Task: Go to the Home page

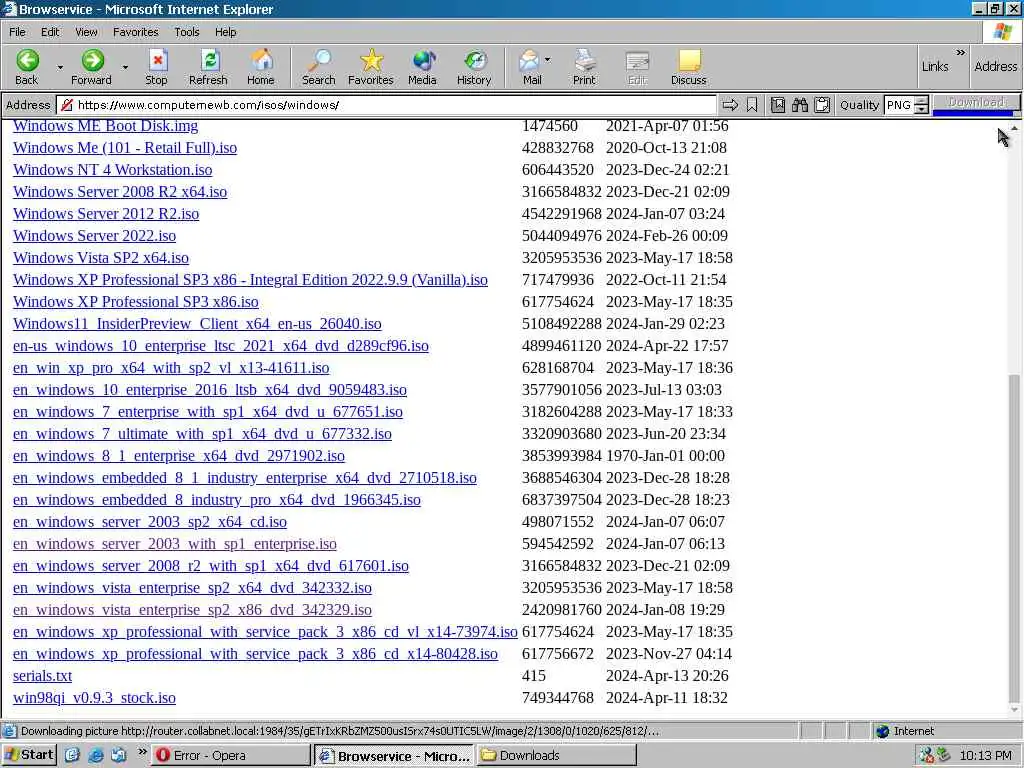Action: [x=261, y=67]
